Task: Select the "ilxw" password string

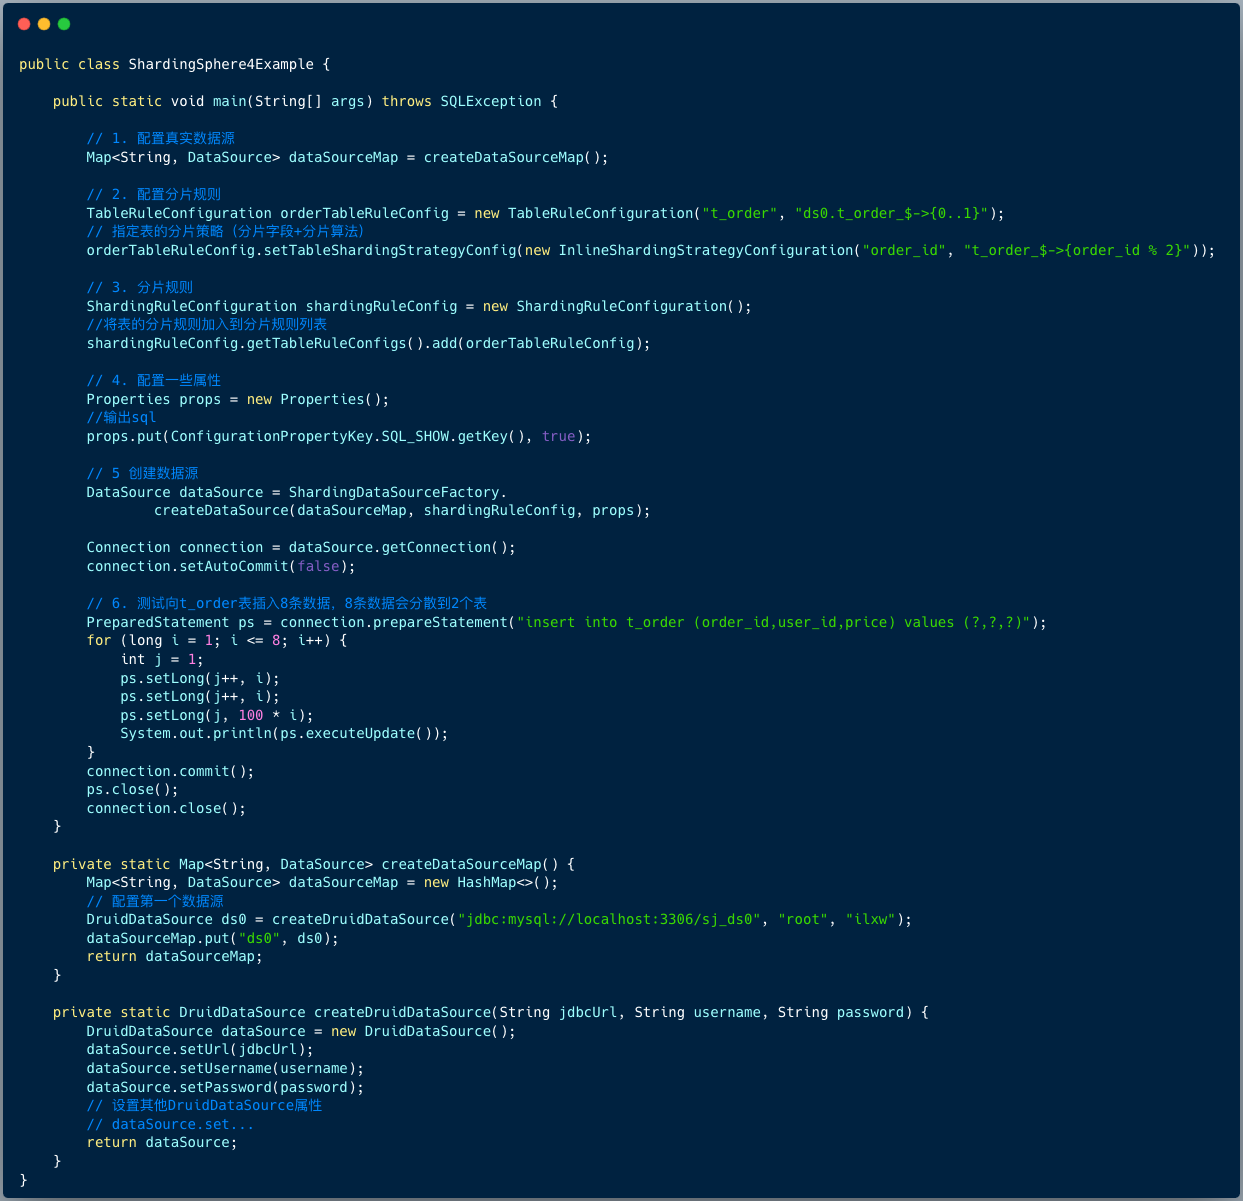Action: coord(870,919)
